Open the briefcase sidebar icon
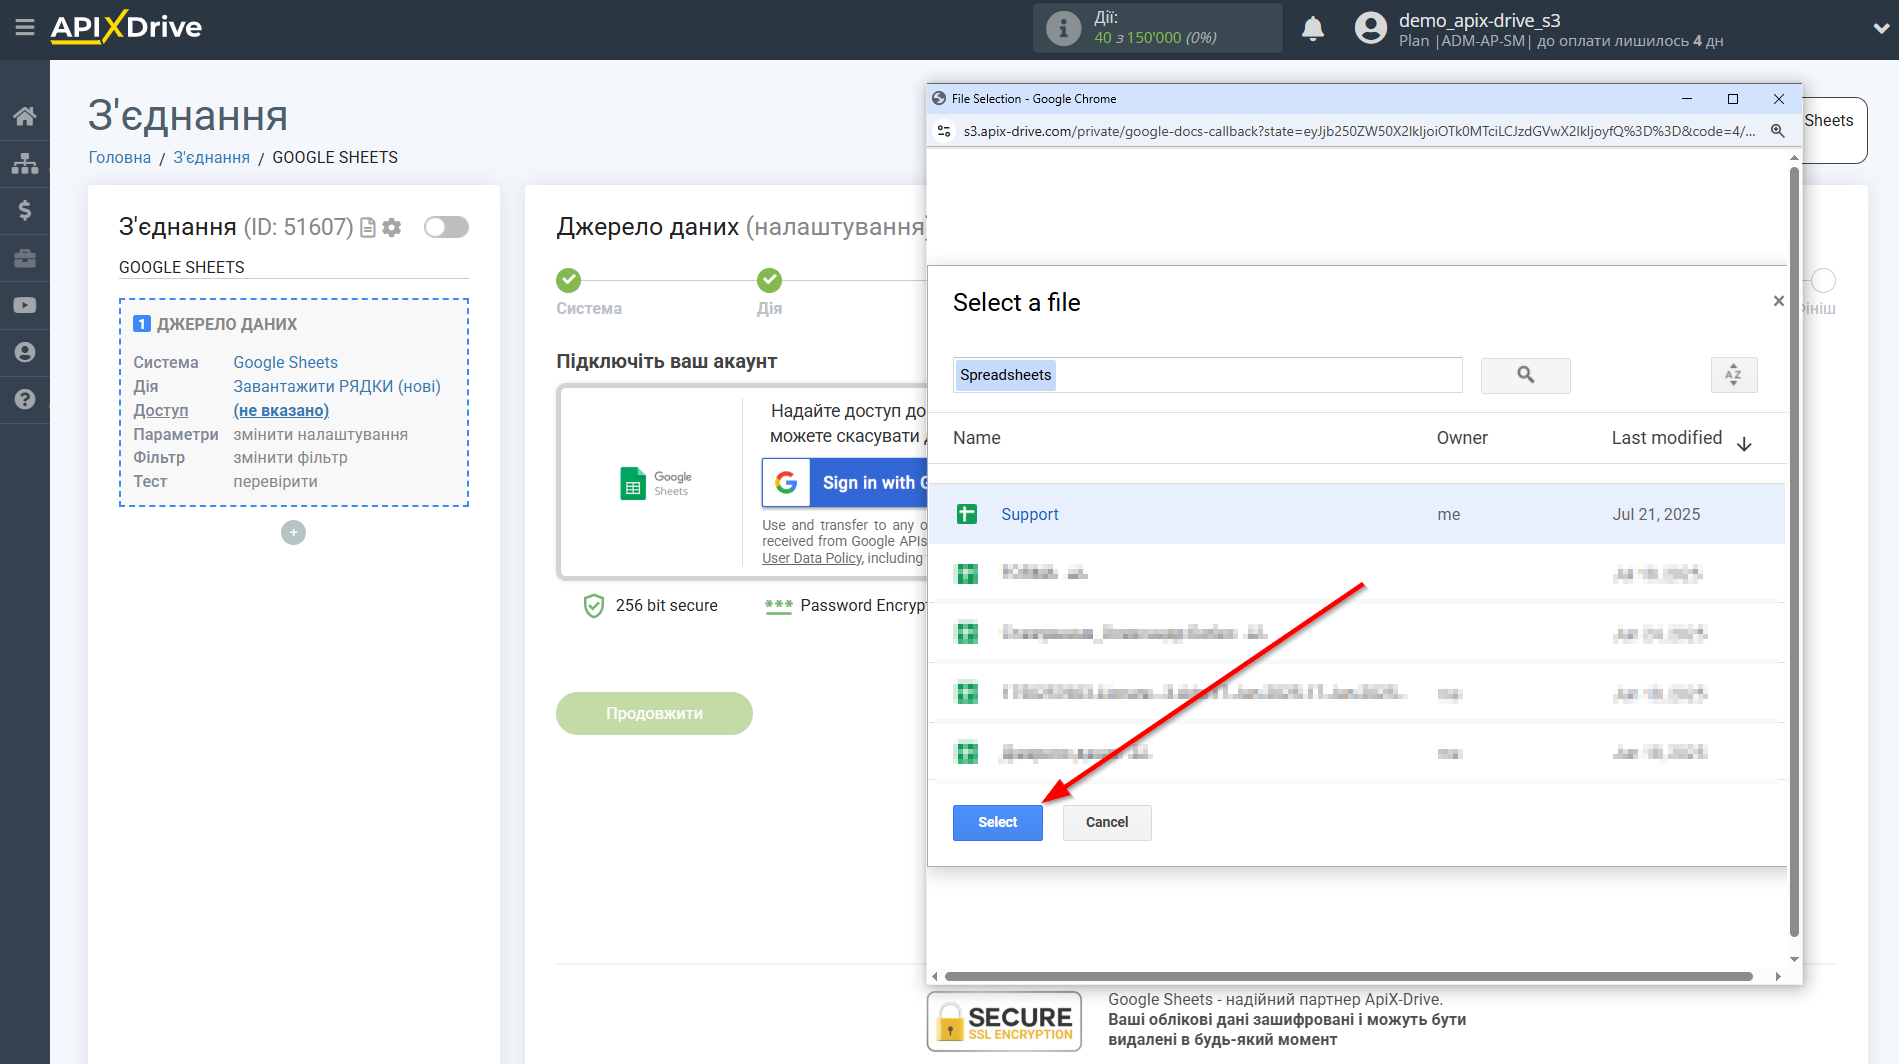Screen dimensions: 1899x1064 tap(25, 258)
